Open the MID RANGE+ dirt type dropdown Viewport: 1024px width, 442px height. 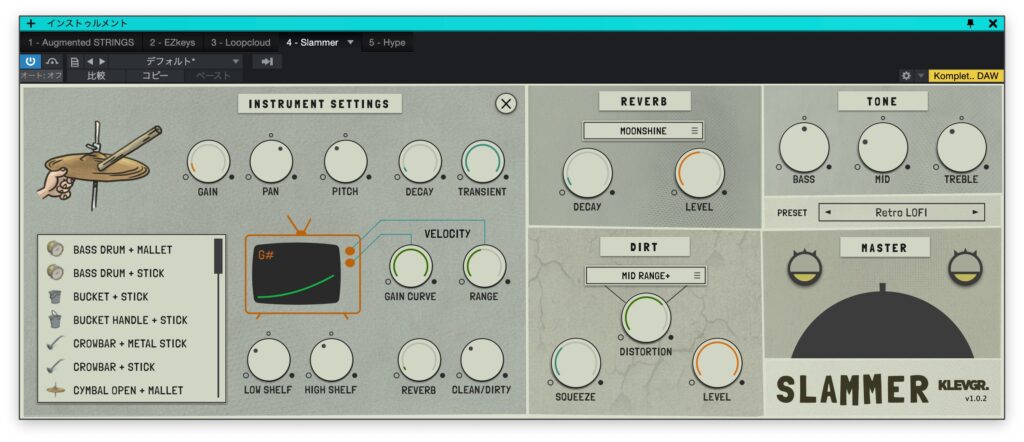pyautogui.click(x=645, y=275)
